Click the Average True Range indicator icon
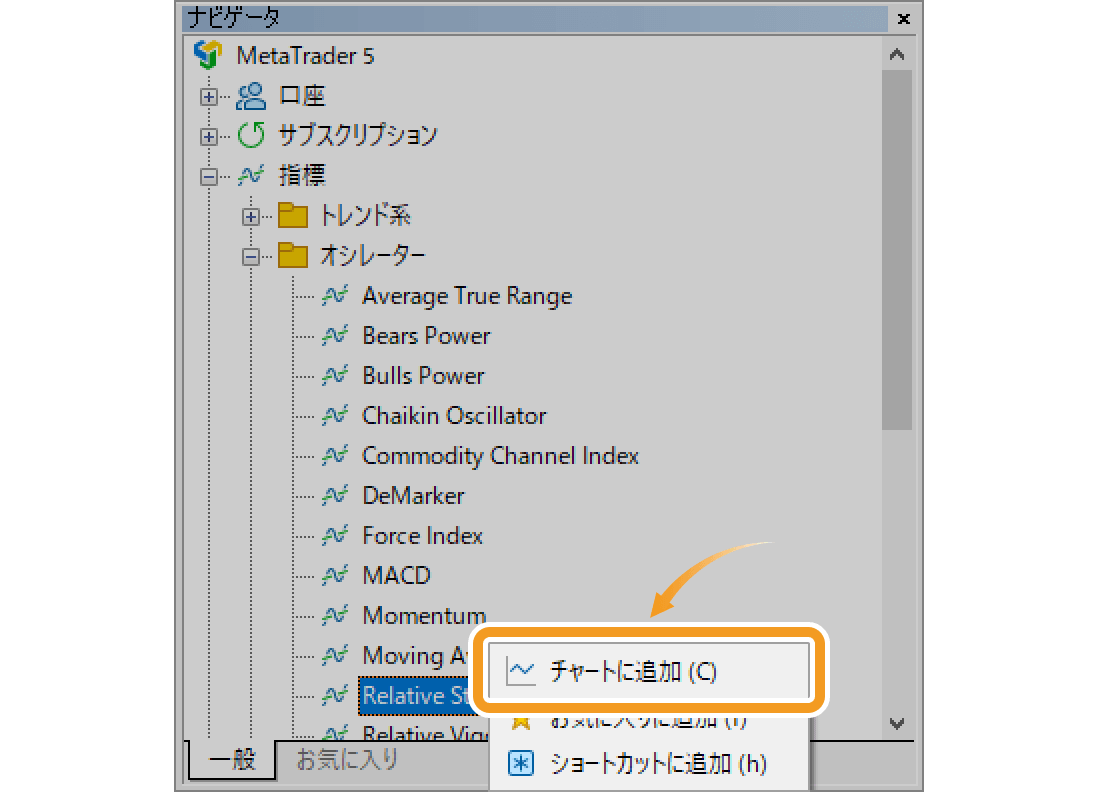This screenshot has height=792, width=1100. click(335, 296)
